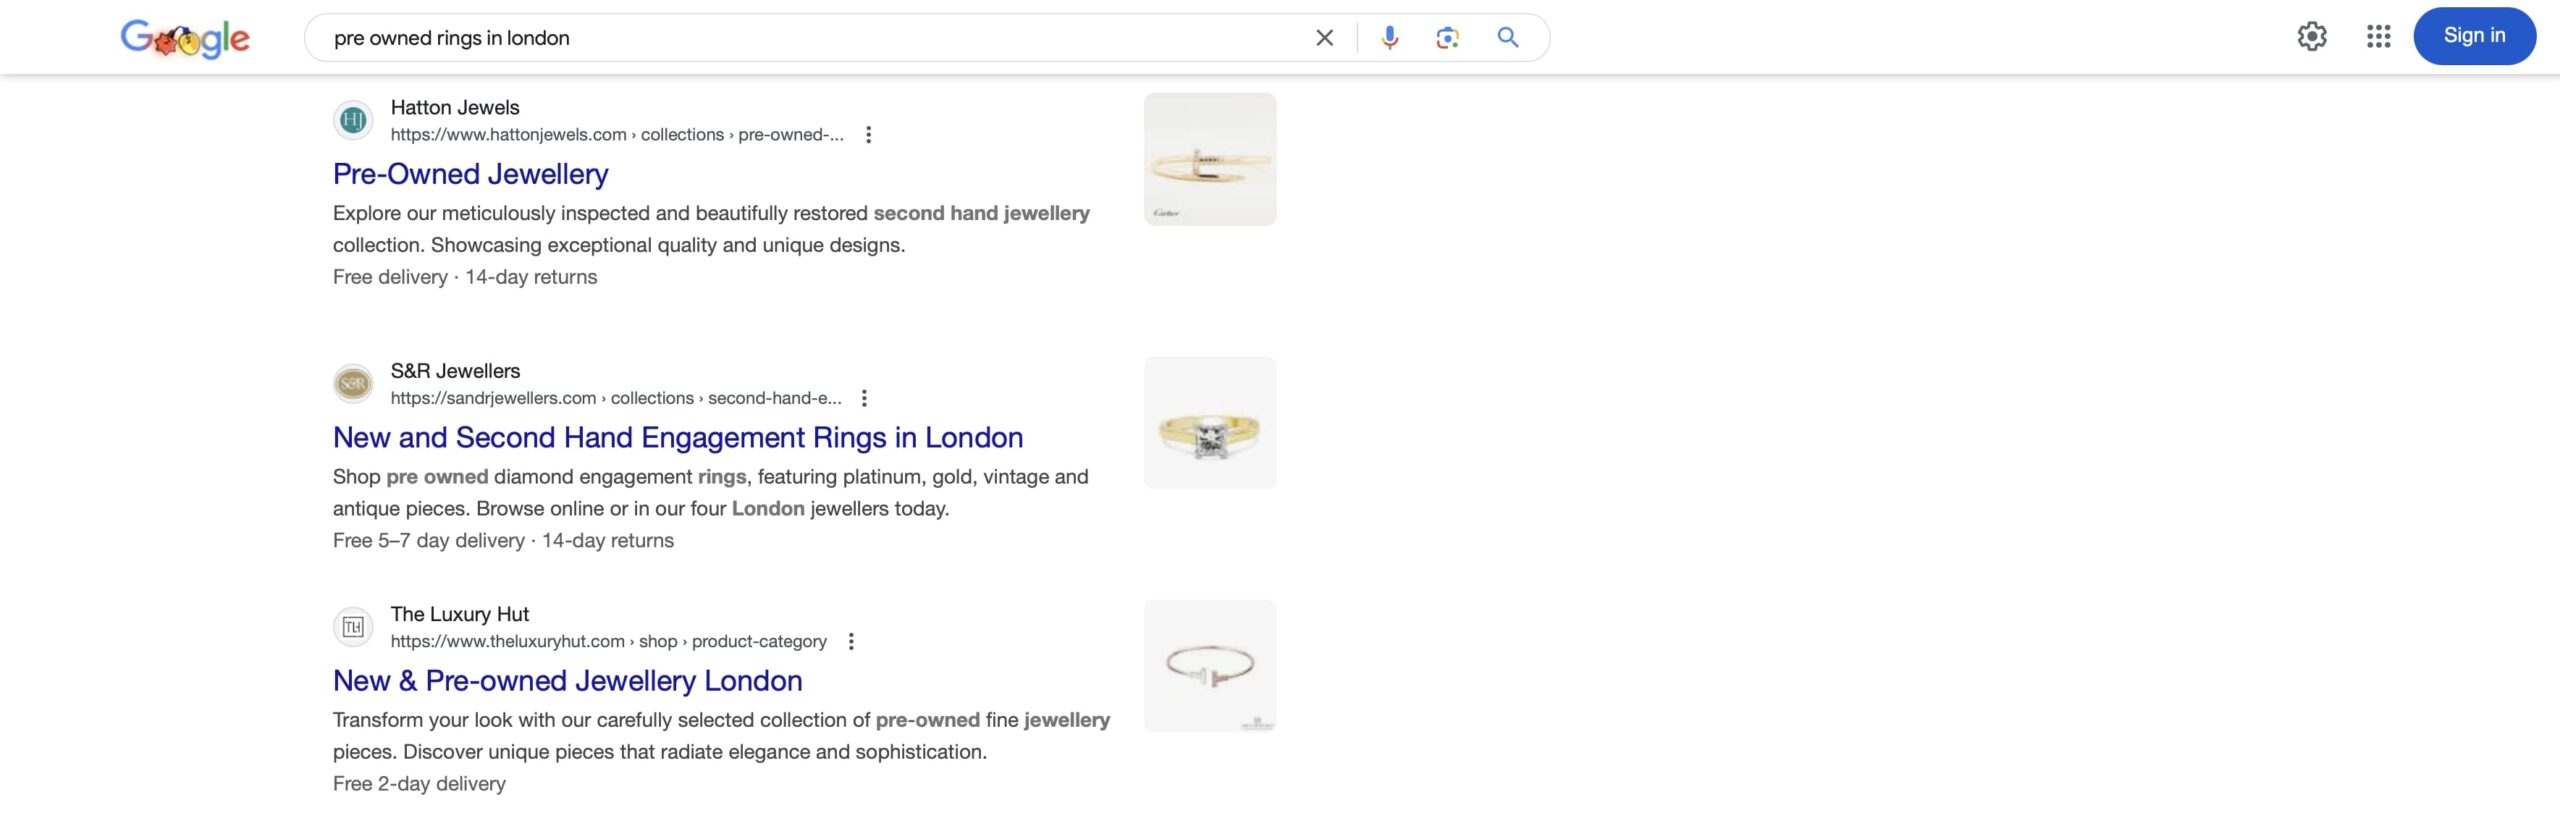This screenshot has width=2560, height=834.
Task: Open the Google doodle homepage logo
Action: point(184,38)
